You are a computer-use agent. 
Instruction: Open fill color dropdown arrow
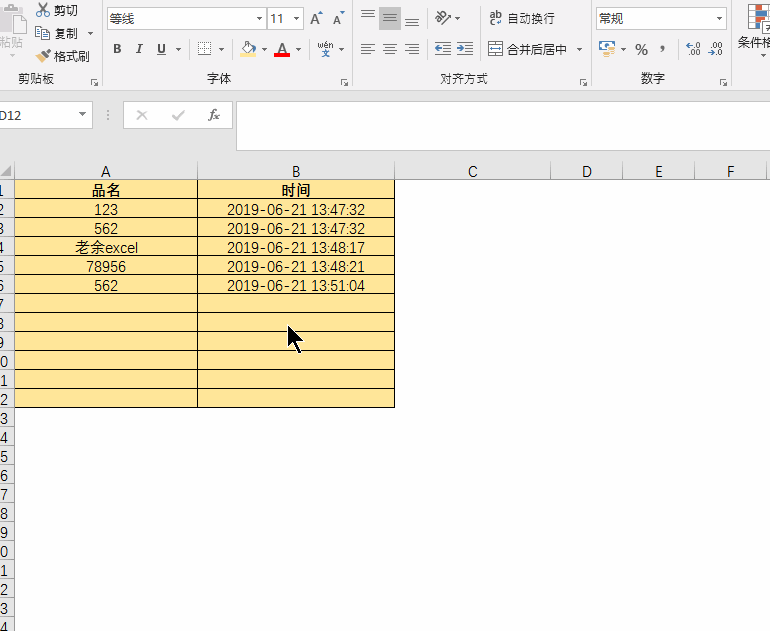click(264, 49)
